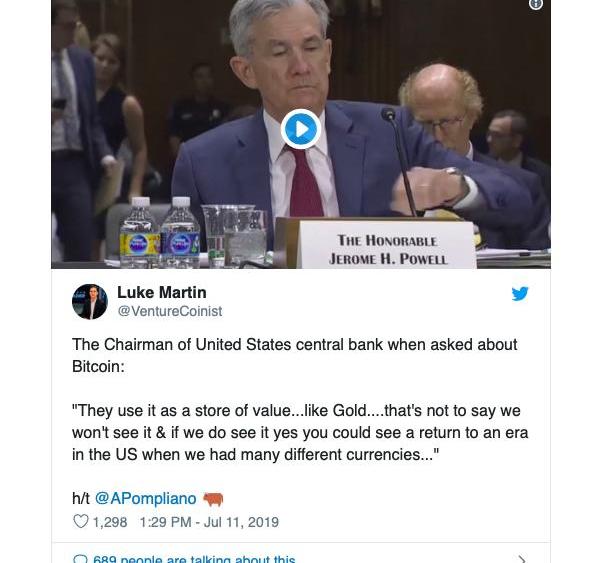Click the microphone in the video frame
Image resolution: width=597 pixels, height=563 pixels.
[399, 162]
